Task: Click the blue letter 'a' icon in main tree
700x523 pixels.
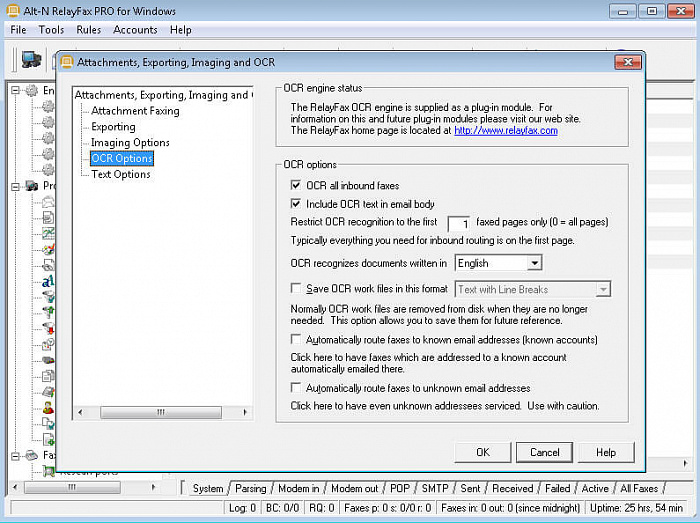Action: click(48, 281)
